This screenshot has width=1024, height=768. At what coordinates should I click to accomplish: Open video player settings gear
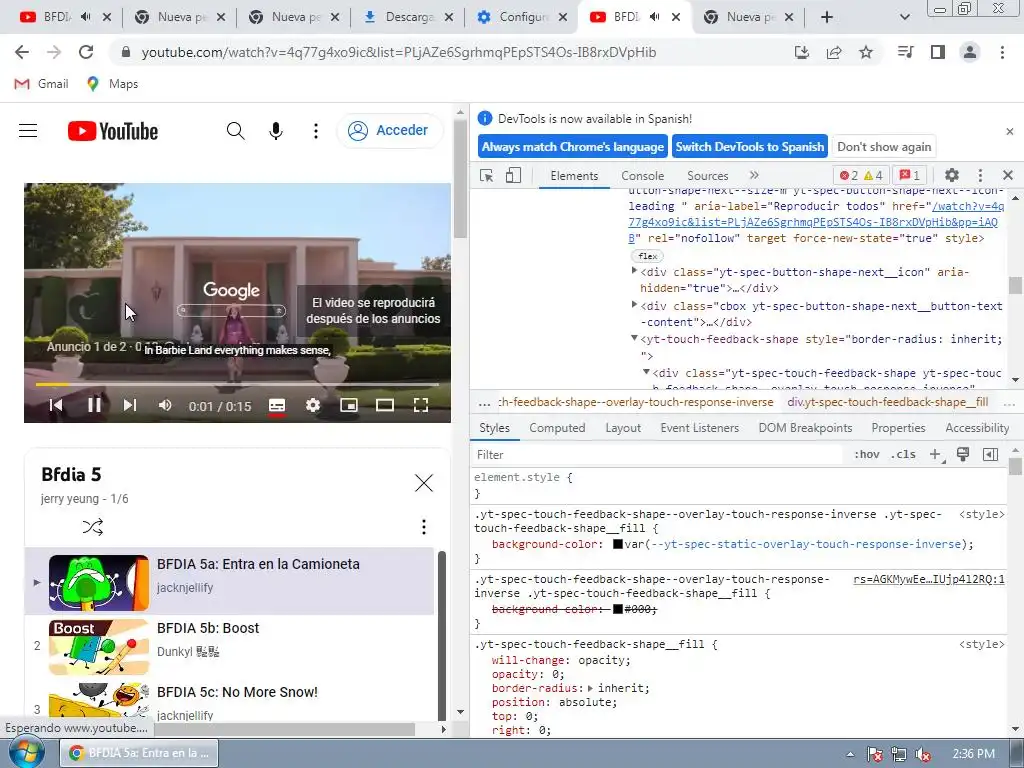coord(313,406)
